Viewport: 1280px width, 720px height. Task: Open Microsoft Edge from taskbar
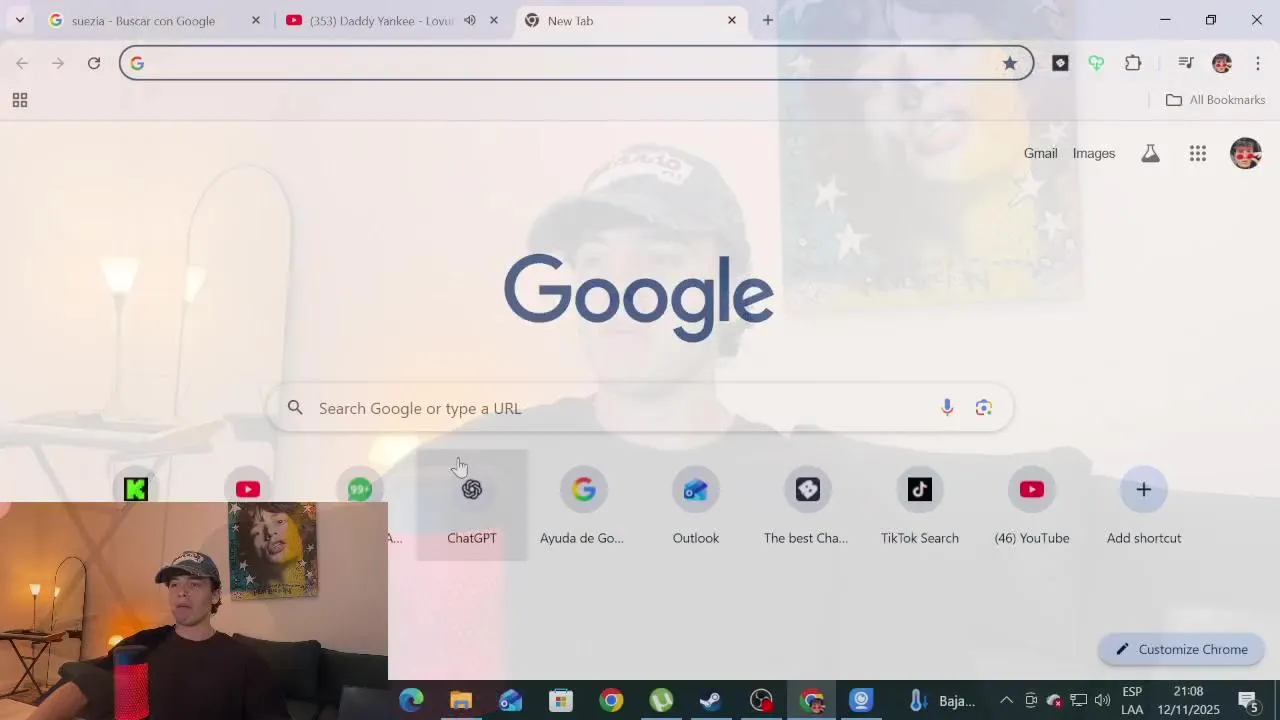point(411,700)
